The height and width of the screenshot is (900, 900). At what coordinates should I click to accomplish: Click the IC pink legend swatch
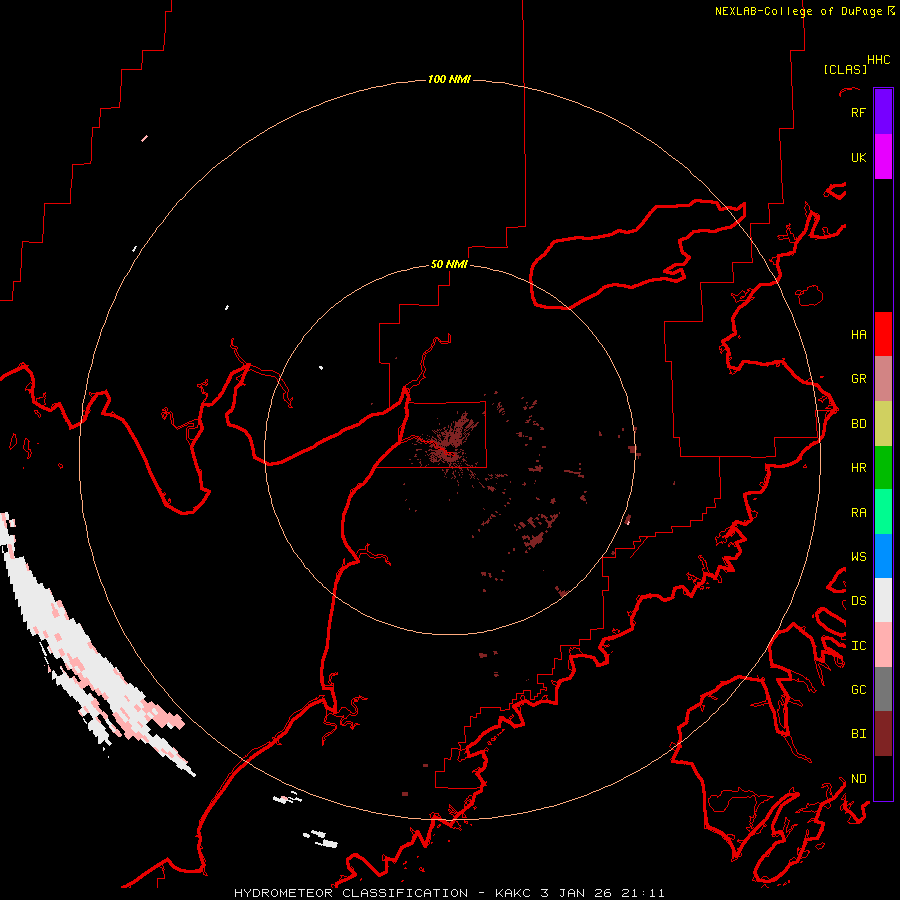(883, 645)
